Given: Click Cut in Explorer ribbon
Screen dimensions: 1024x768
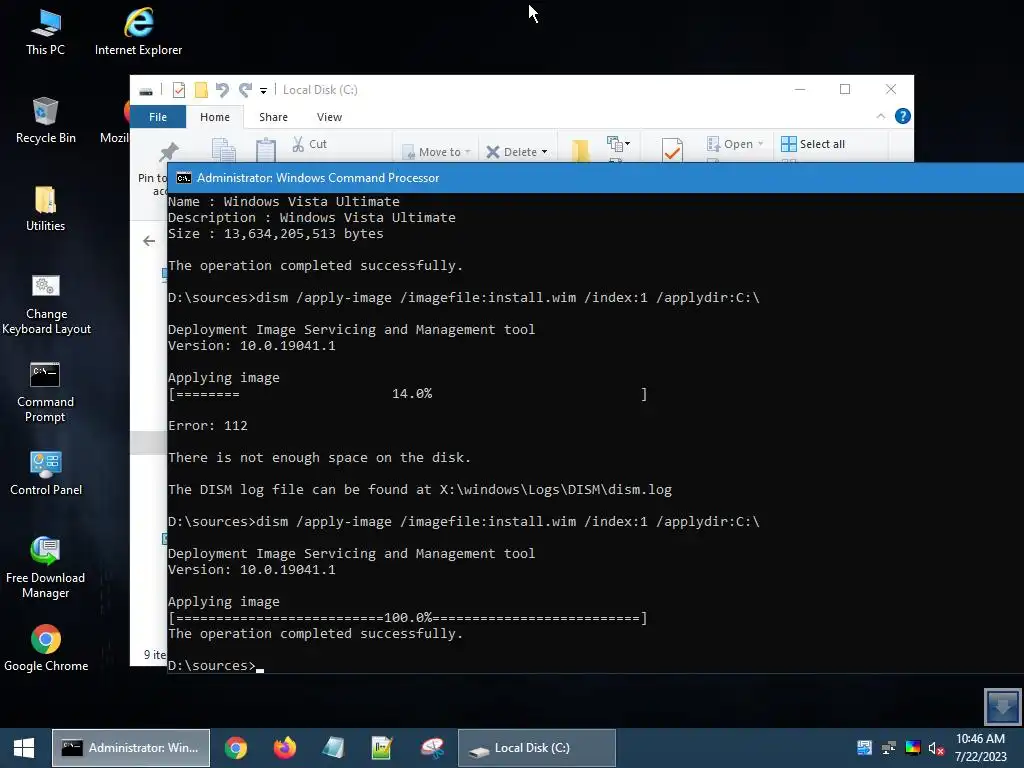Looking at the screenshot, I should [x=310, y=144].
